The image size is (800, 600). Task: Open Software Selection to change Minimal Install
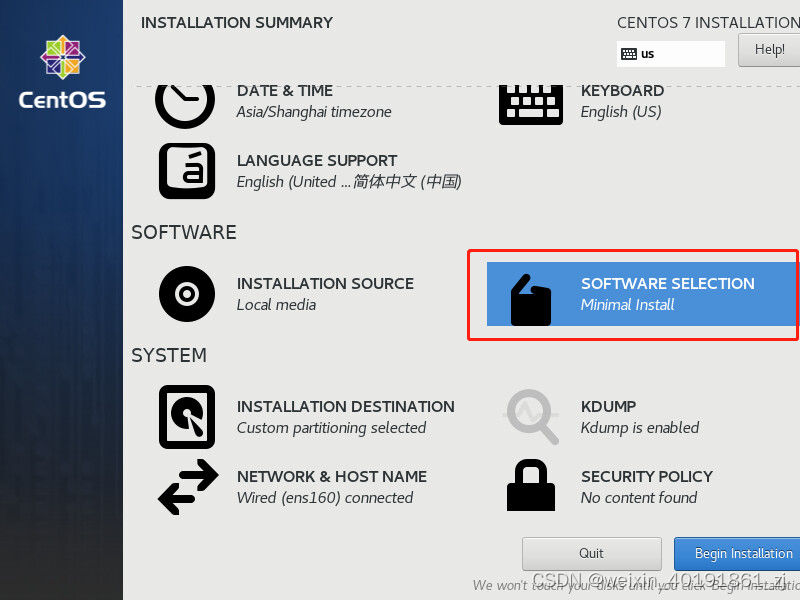[632, 294]
